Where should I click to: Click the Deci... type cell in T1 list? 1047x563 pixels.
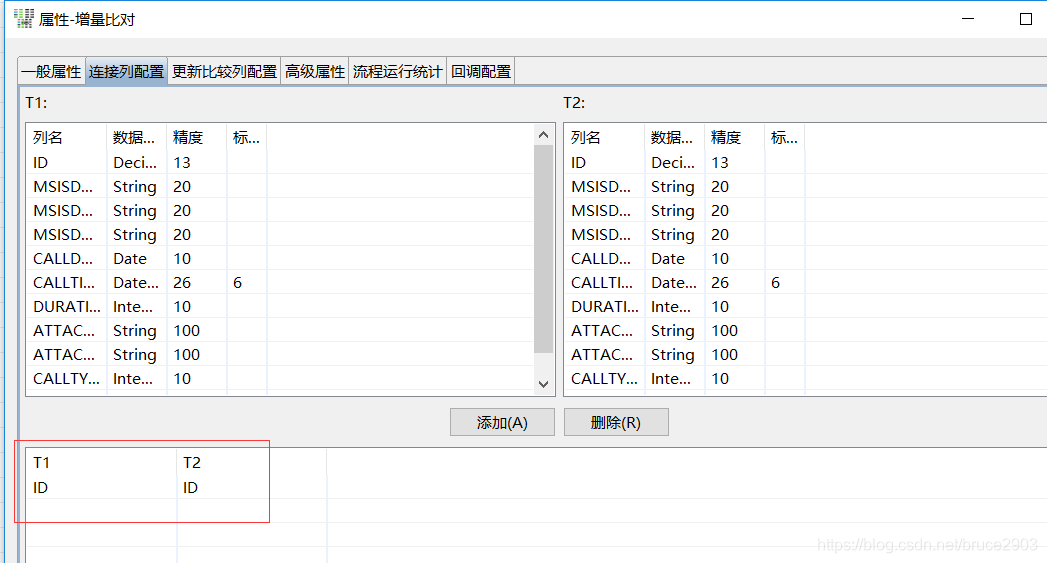pos(135,162)
